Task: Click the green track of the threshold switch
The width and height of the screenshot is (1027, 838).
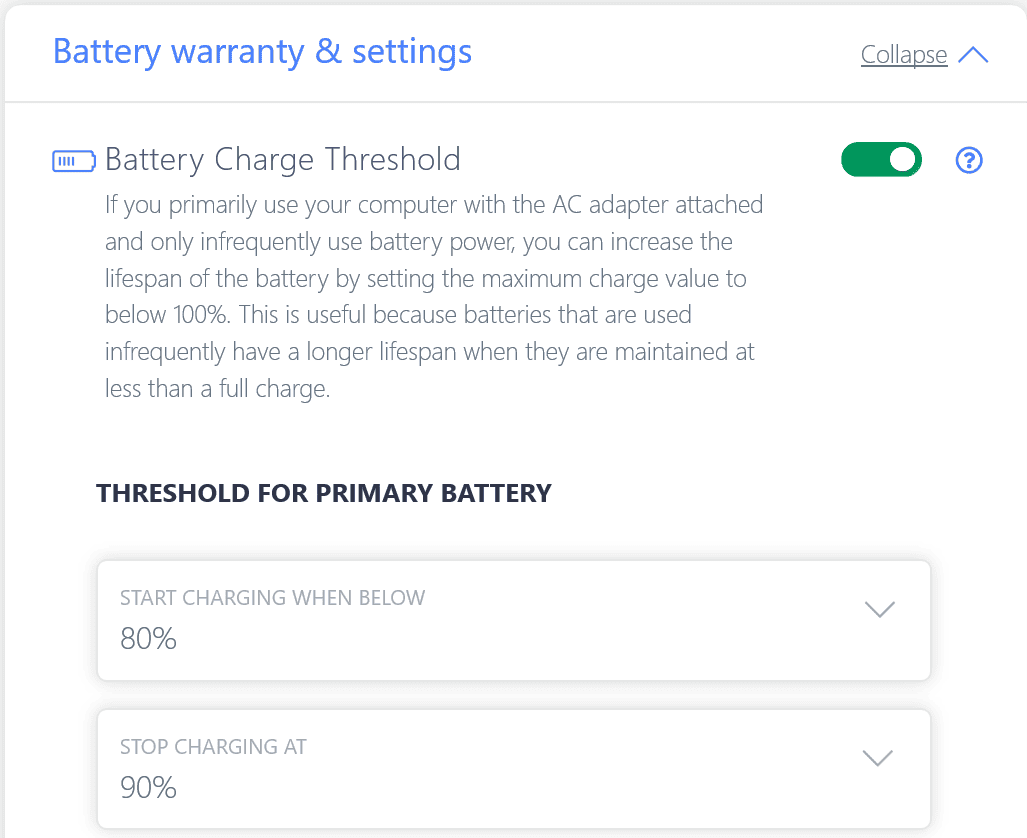Action: pos(862,160)
